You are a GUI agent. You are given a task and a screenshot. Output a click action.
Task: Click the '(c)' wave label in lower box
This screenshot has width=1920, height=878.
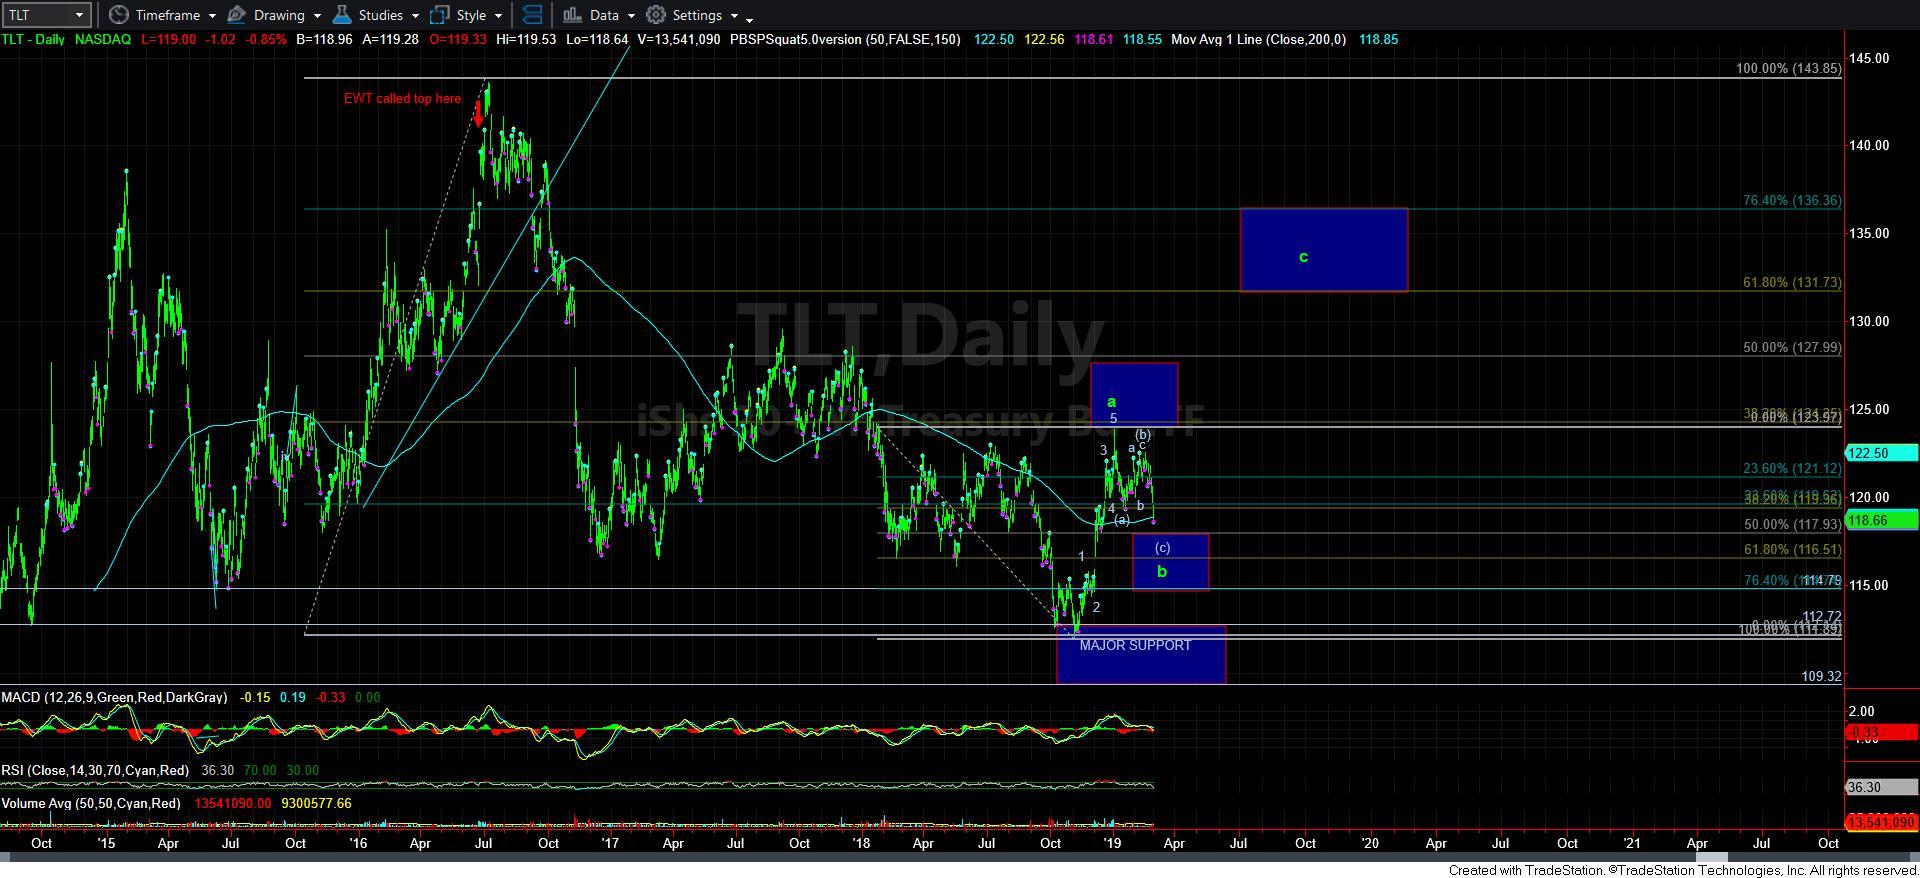tap(1162, 547)
